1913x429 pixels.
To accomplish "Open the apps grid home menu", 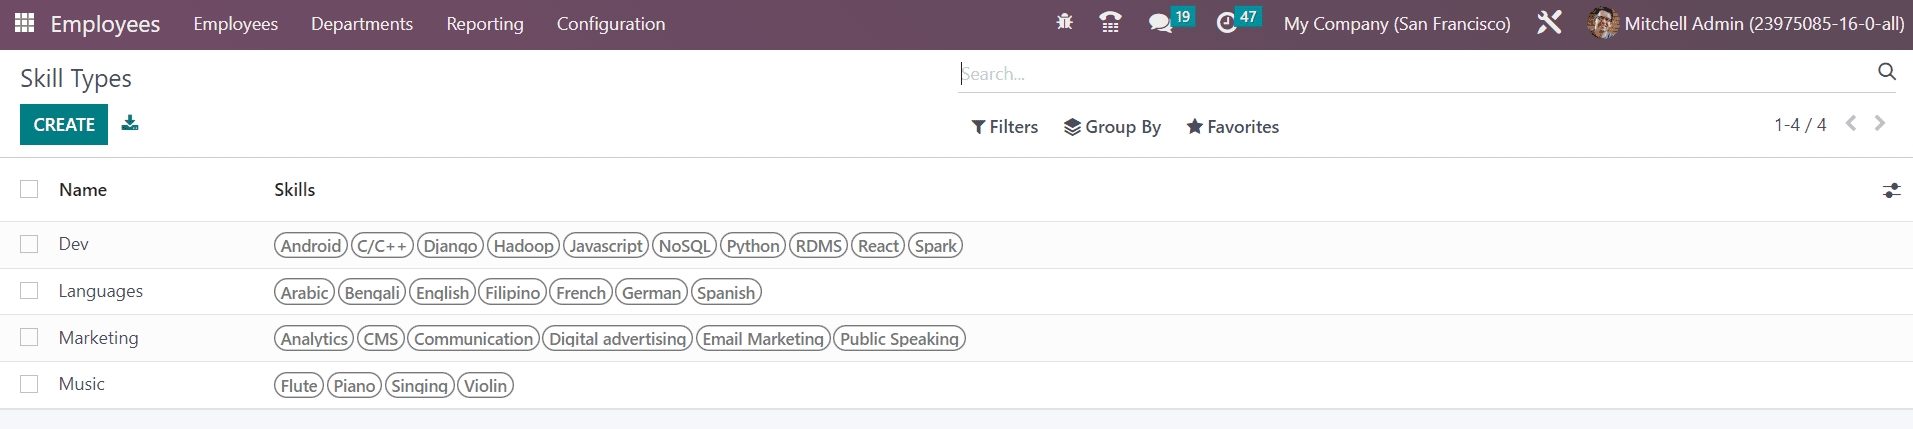I will 24,23.
